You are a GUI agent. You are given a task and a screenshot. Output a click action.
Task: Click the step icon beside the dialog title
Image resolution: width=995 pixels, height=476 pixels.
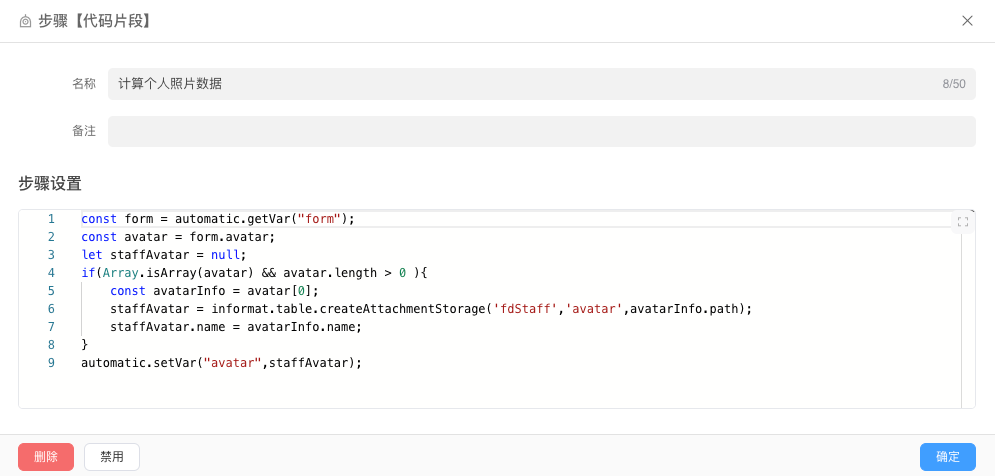click(x=26, y=21)
